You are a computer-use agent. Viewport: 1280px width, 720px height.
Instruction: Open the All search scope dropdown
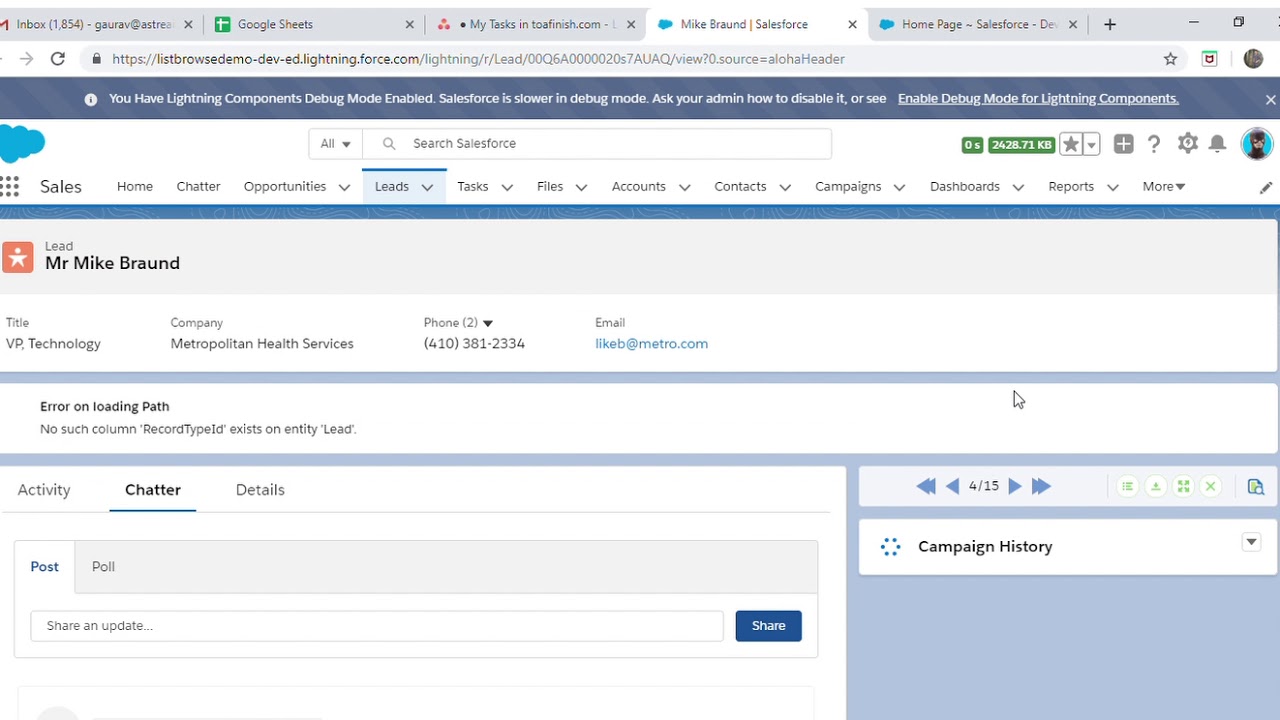click(335, 143)
